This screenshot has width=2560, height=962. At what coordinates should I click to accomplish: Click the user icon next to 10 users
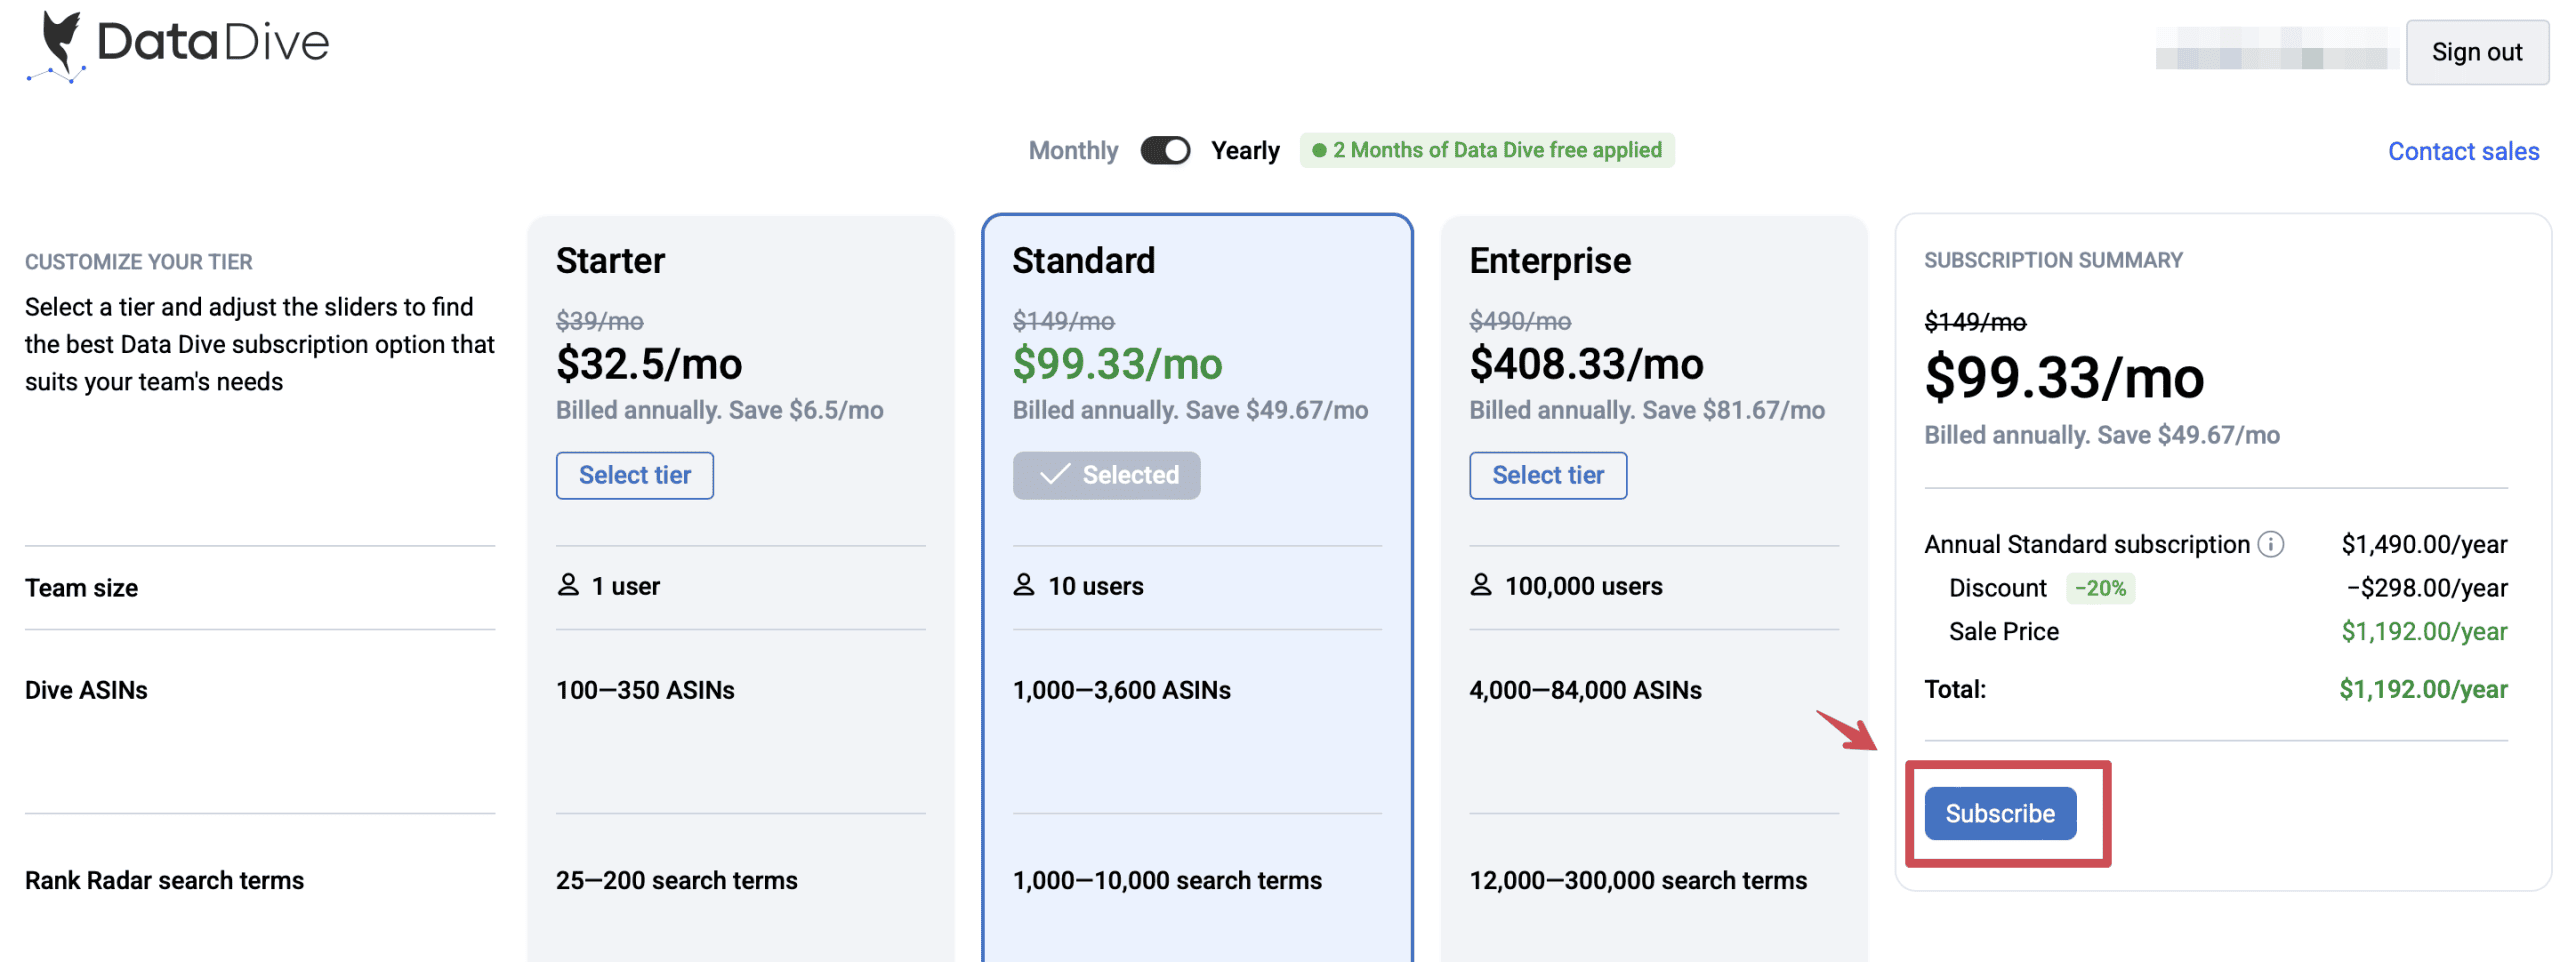(x=1023, y=585)
